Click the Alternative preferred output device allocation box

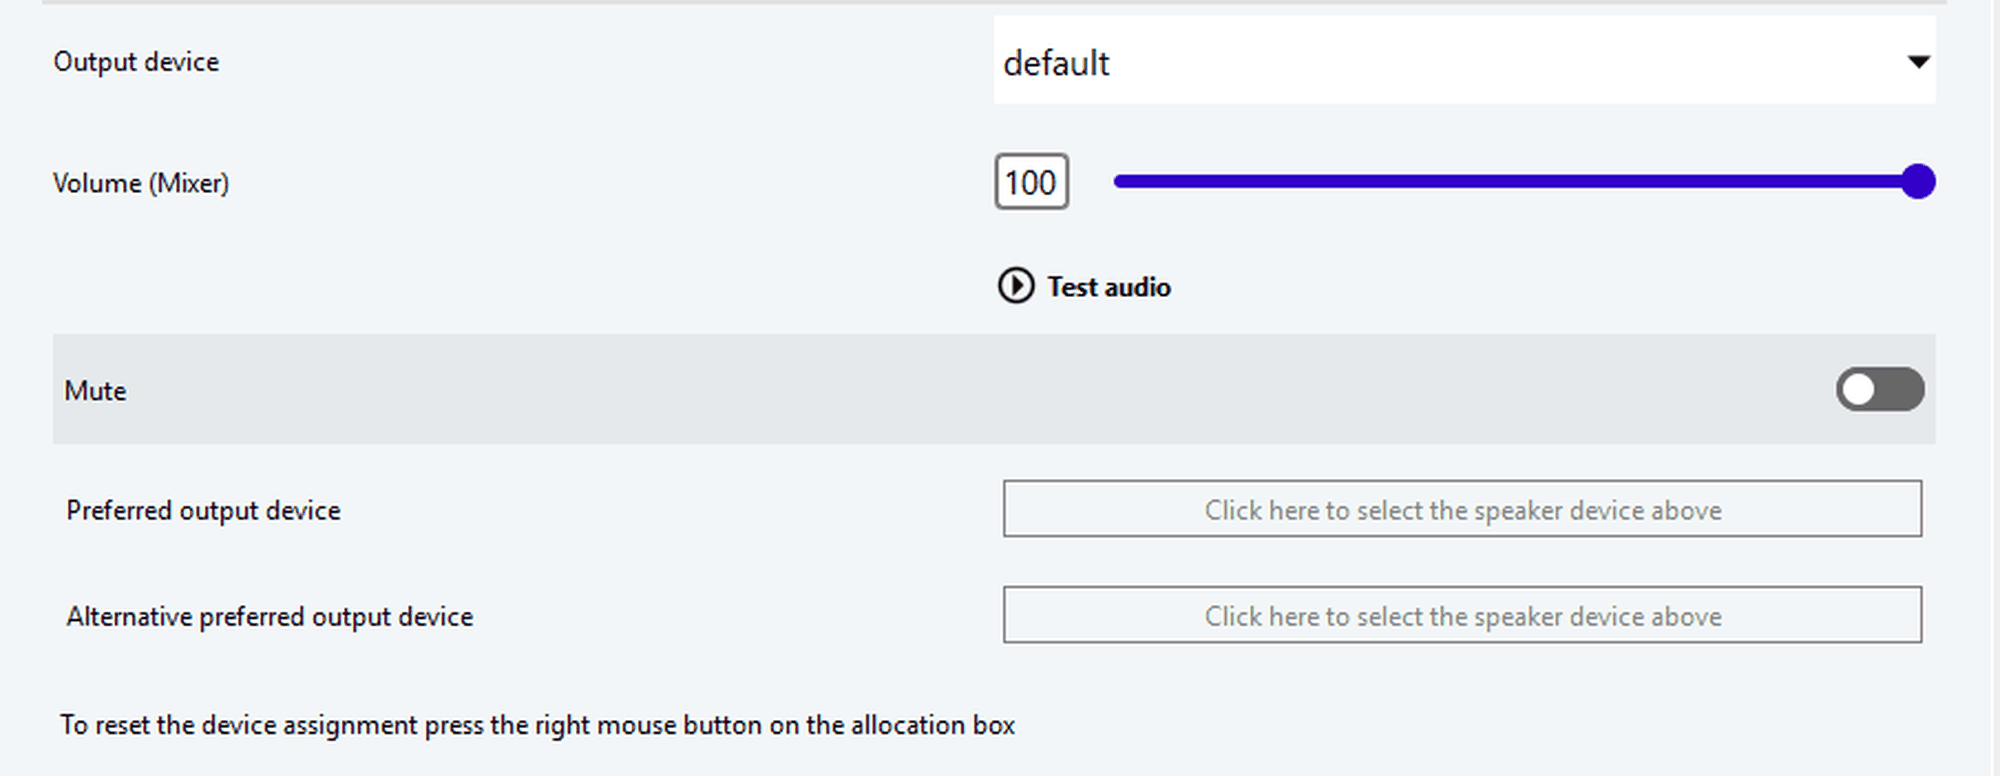(x=1462, y=615)
